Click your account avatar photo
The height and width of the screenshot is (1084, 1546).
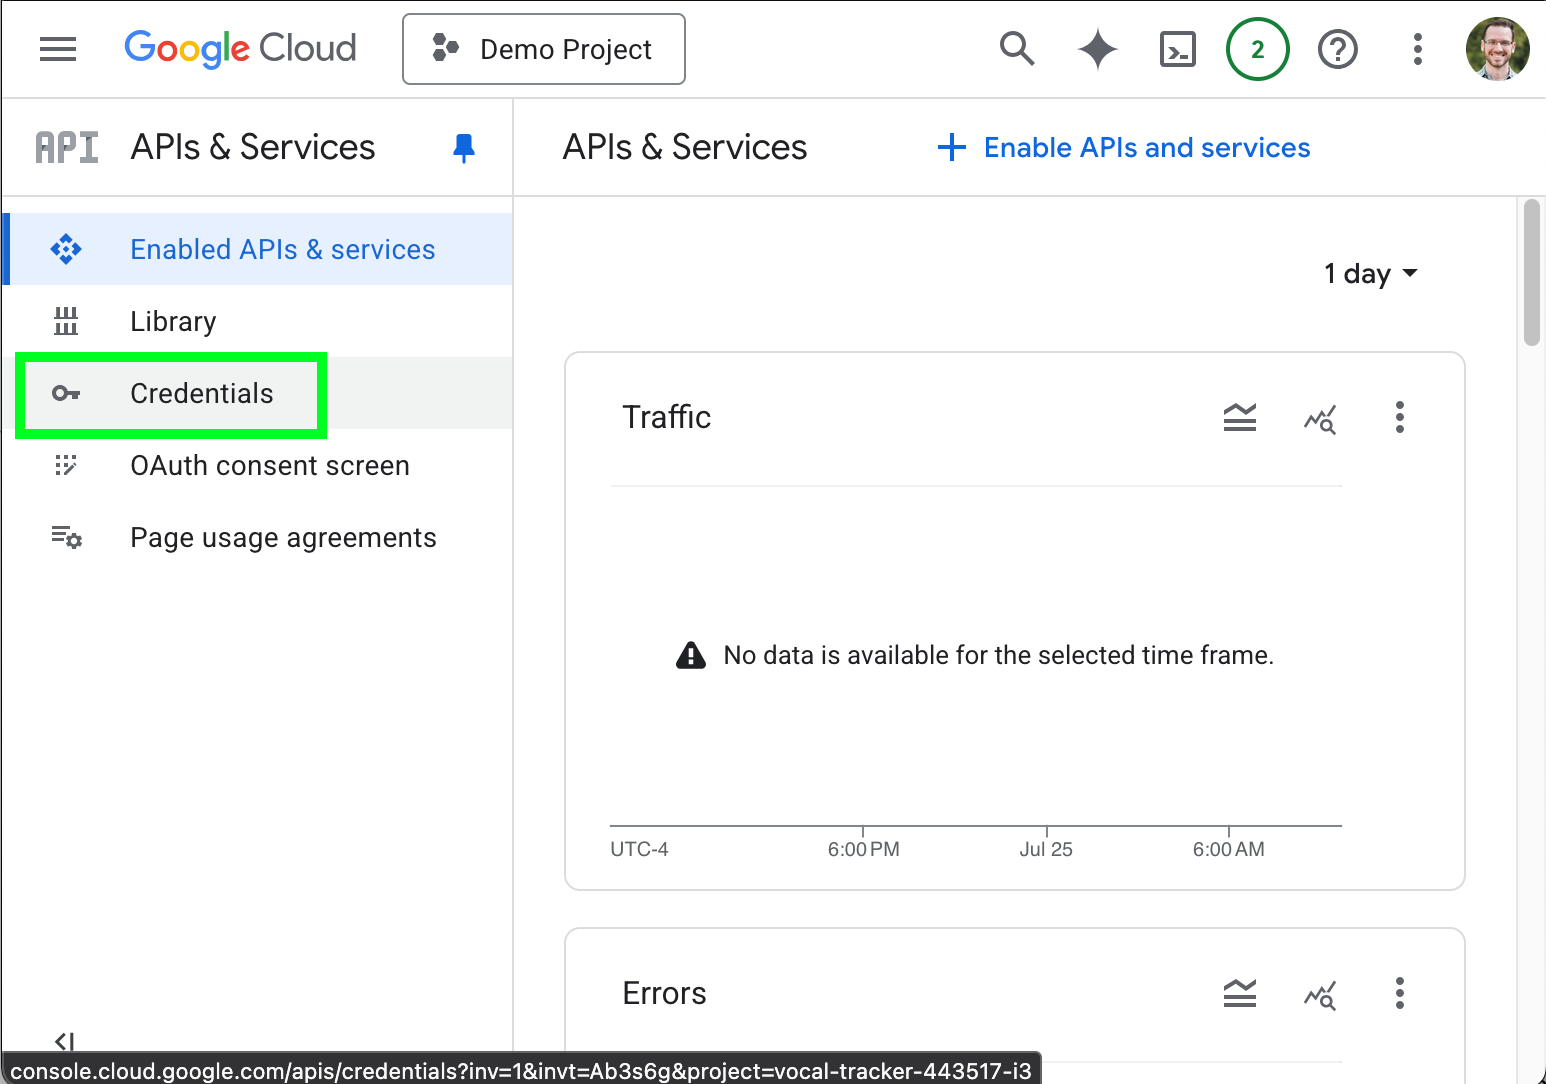(1497, 48)
